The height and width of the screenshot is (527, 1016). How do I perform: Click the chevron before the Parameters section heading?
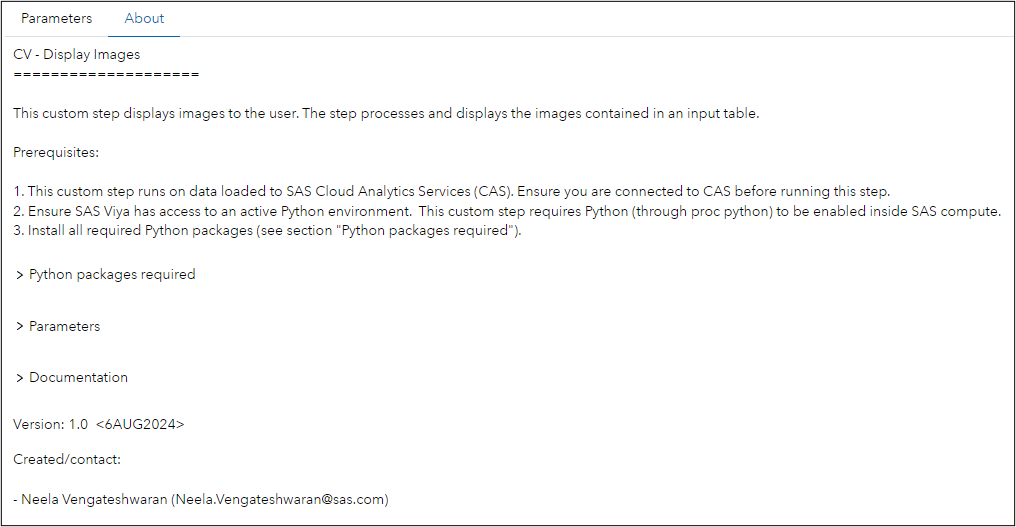pos(19,327)
